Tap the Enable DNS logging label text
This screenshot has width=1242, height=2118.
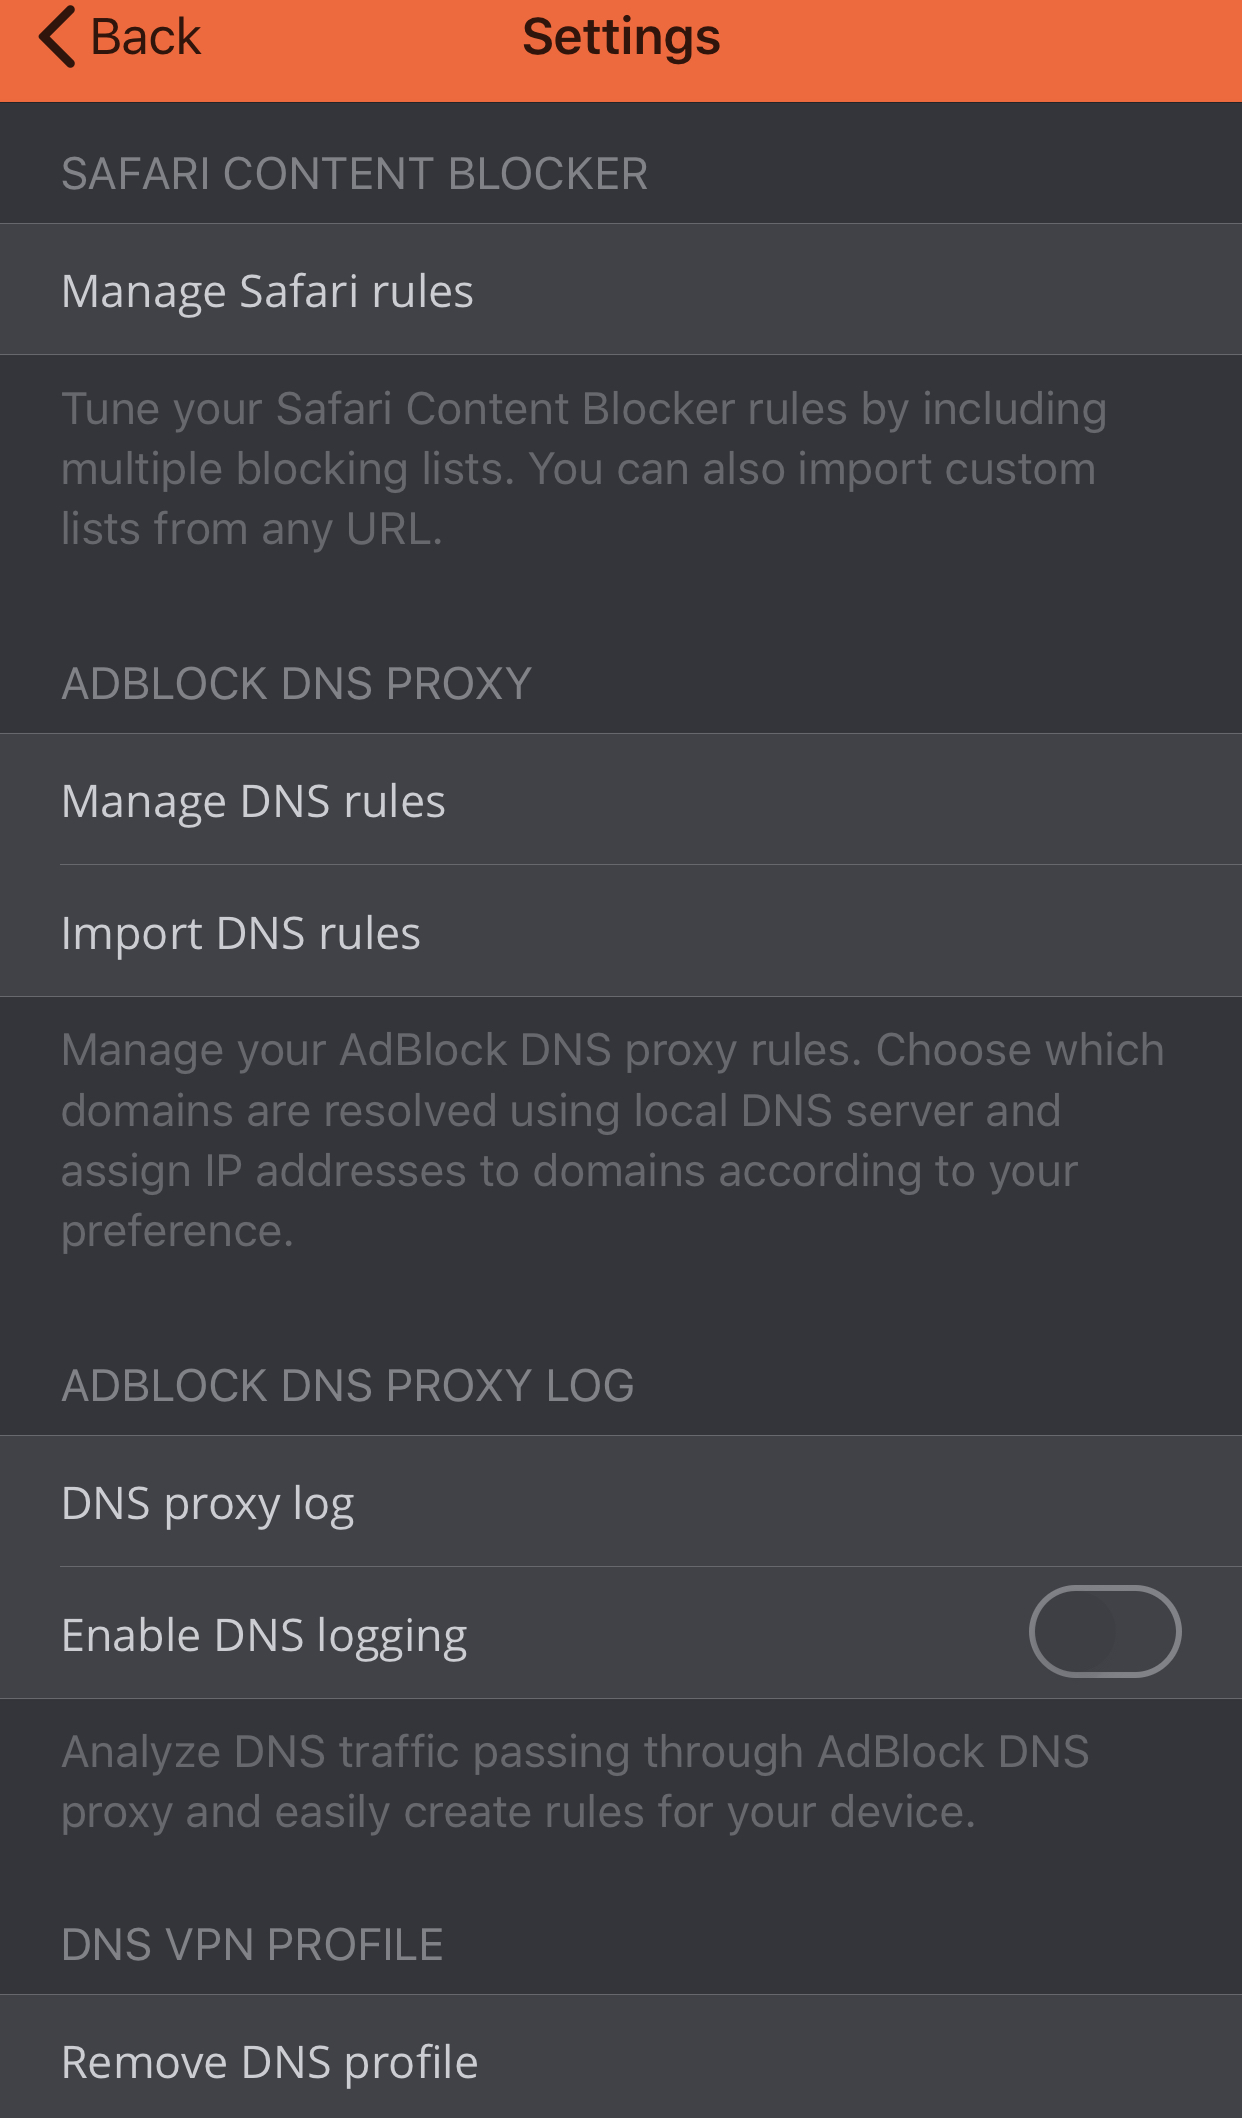264,1636
